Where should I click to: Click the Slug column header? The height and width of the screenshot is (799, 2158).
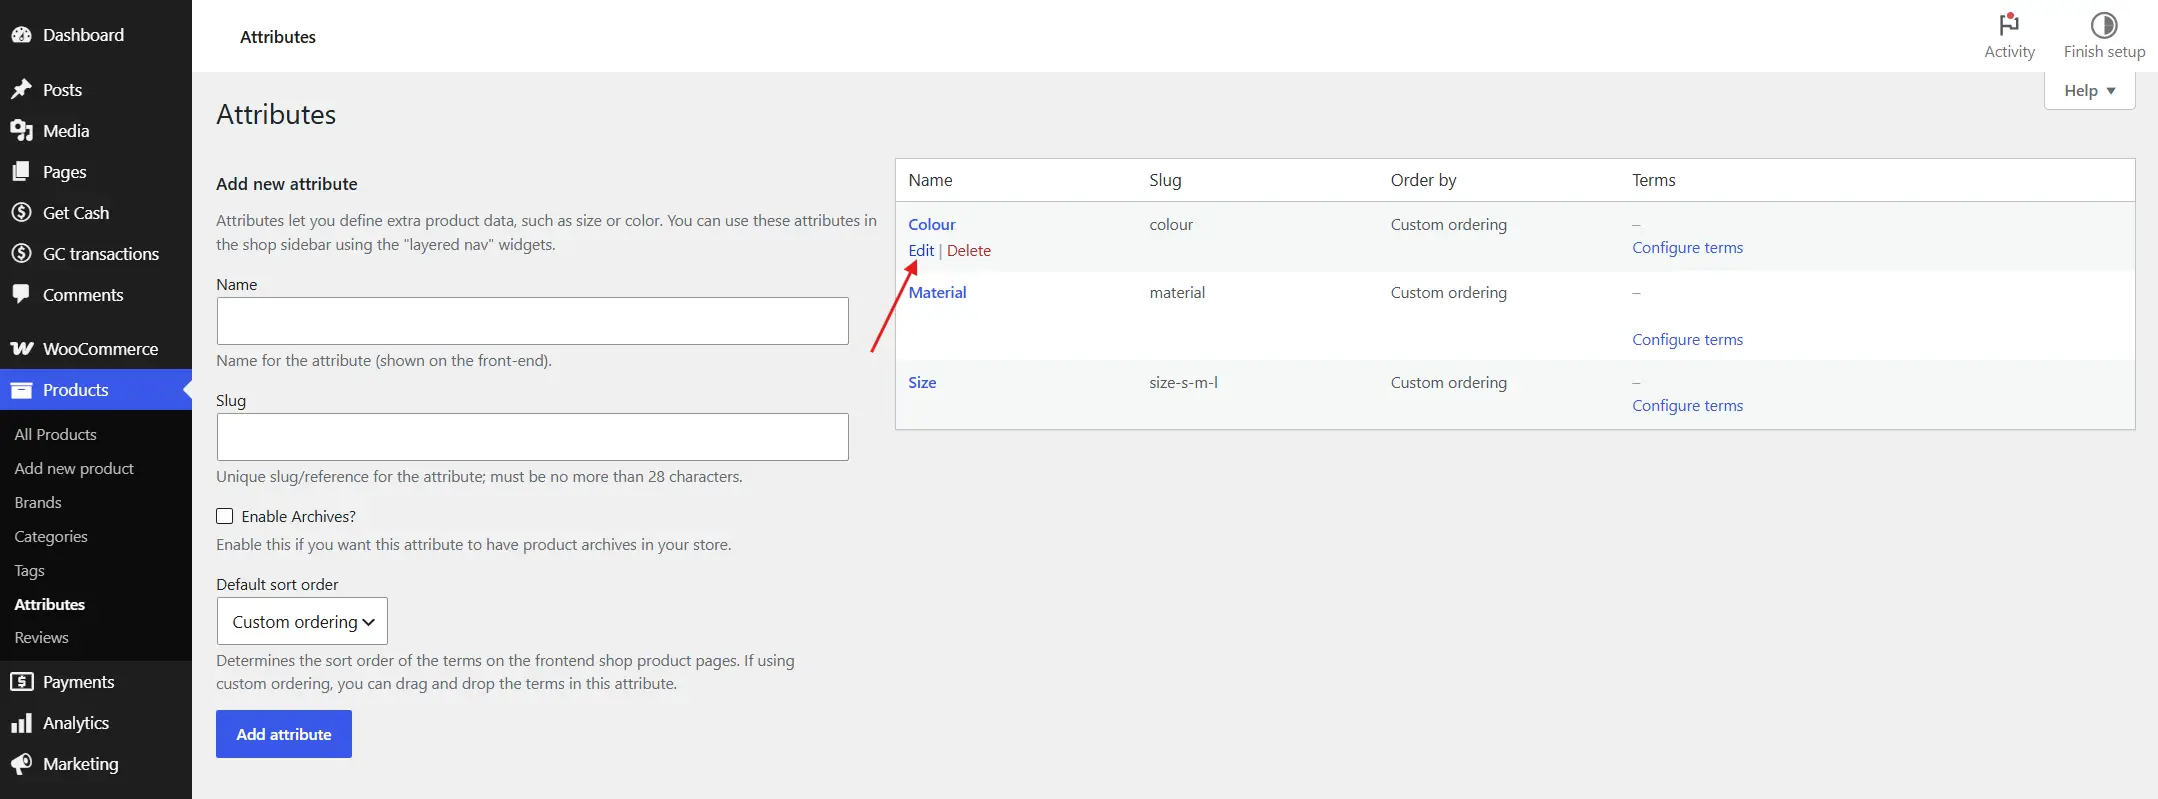pyautogui.click(x=1165, y=180)
